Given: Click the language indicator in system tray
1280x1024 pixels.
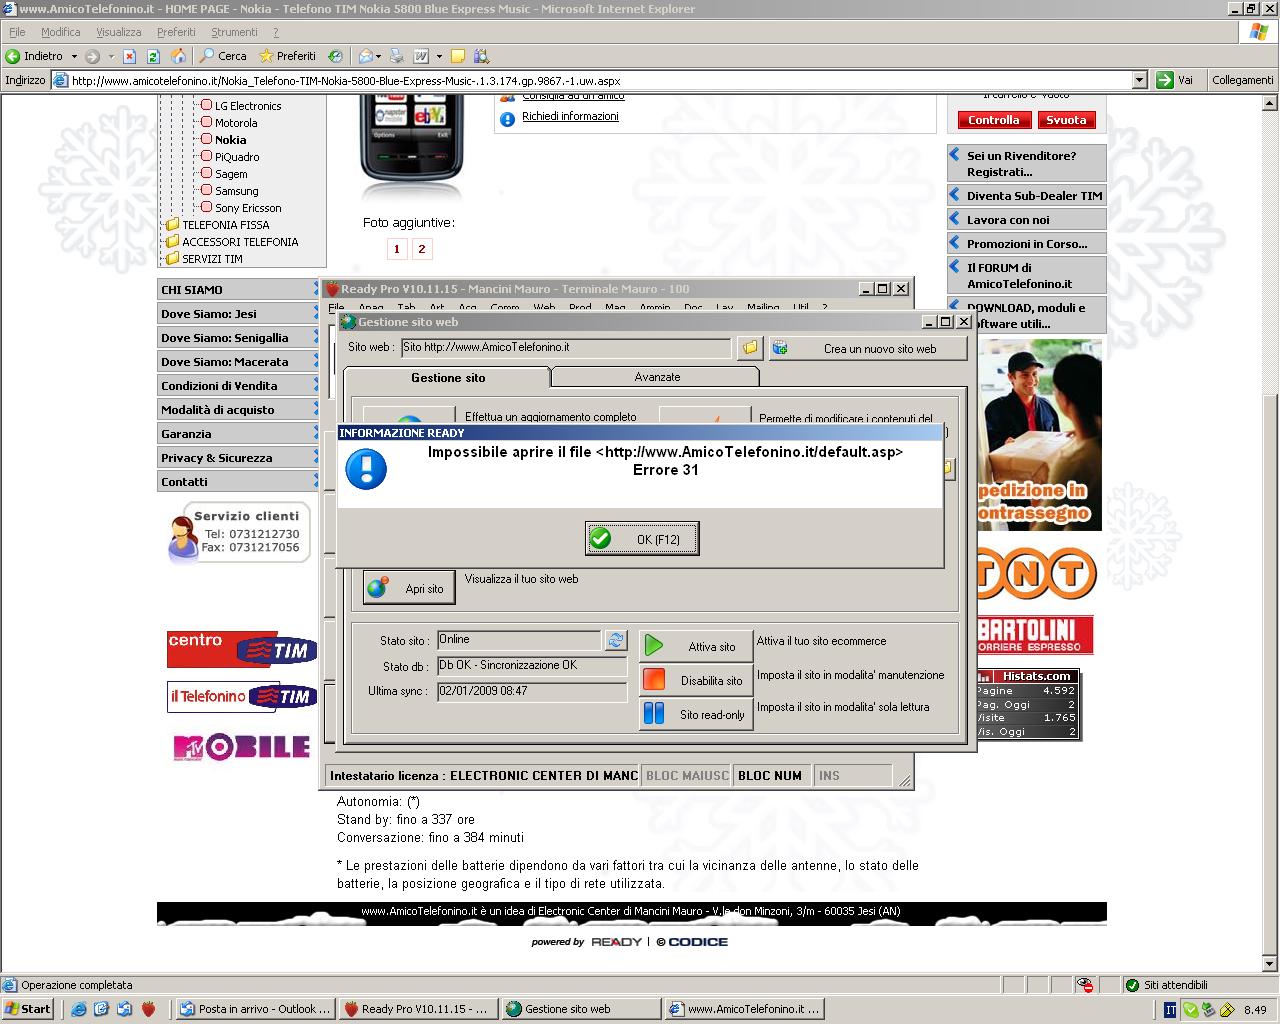Looking at the screenshot, I should pos(1170,1010).
